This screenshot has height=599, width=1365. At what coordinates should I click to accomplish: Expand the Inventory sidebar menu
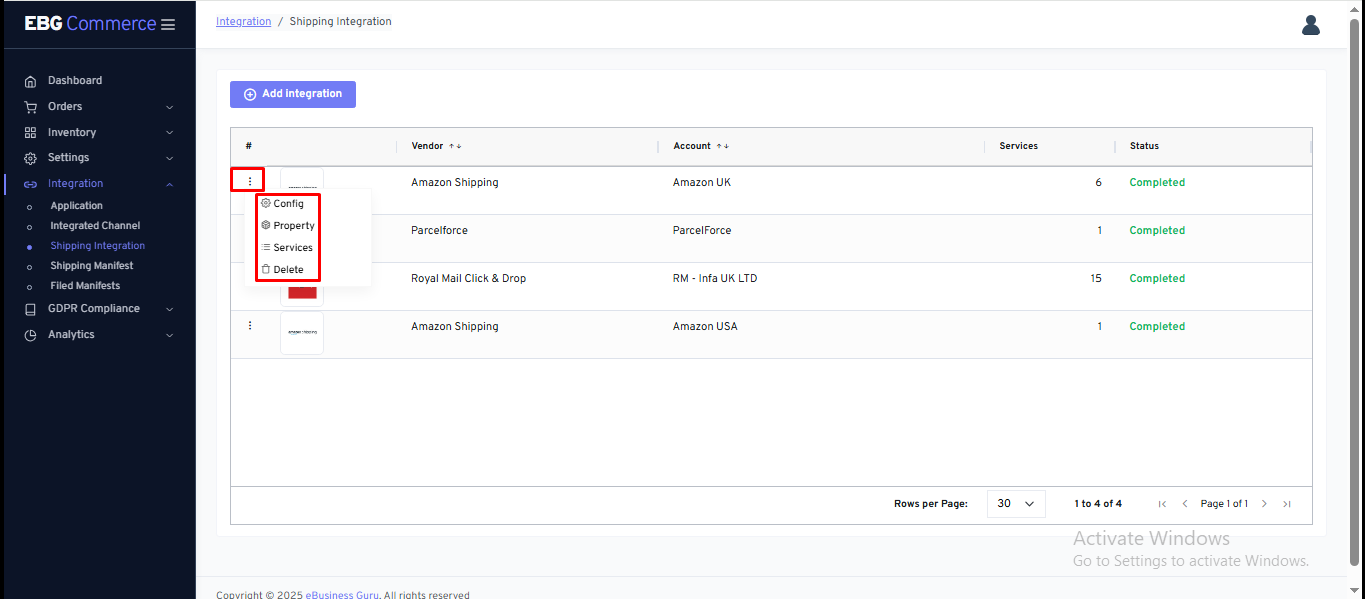click(x=98, y=133)
